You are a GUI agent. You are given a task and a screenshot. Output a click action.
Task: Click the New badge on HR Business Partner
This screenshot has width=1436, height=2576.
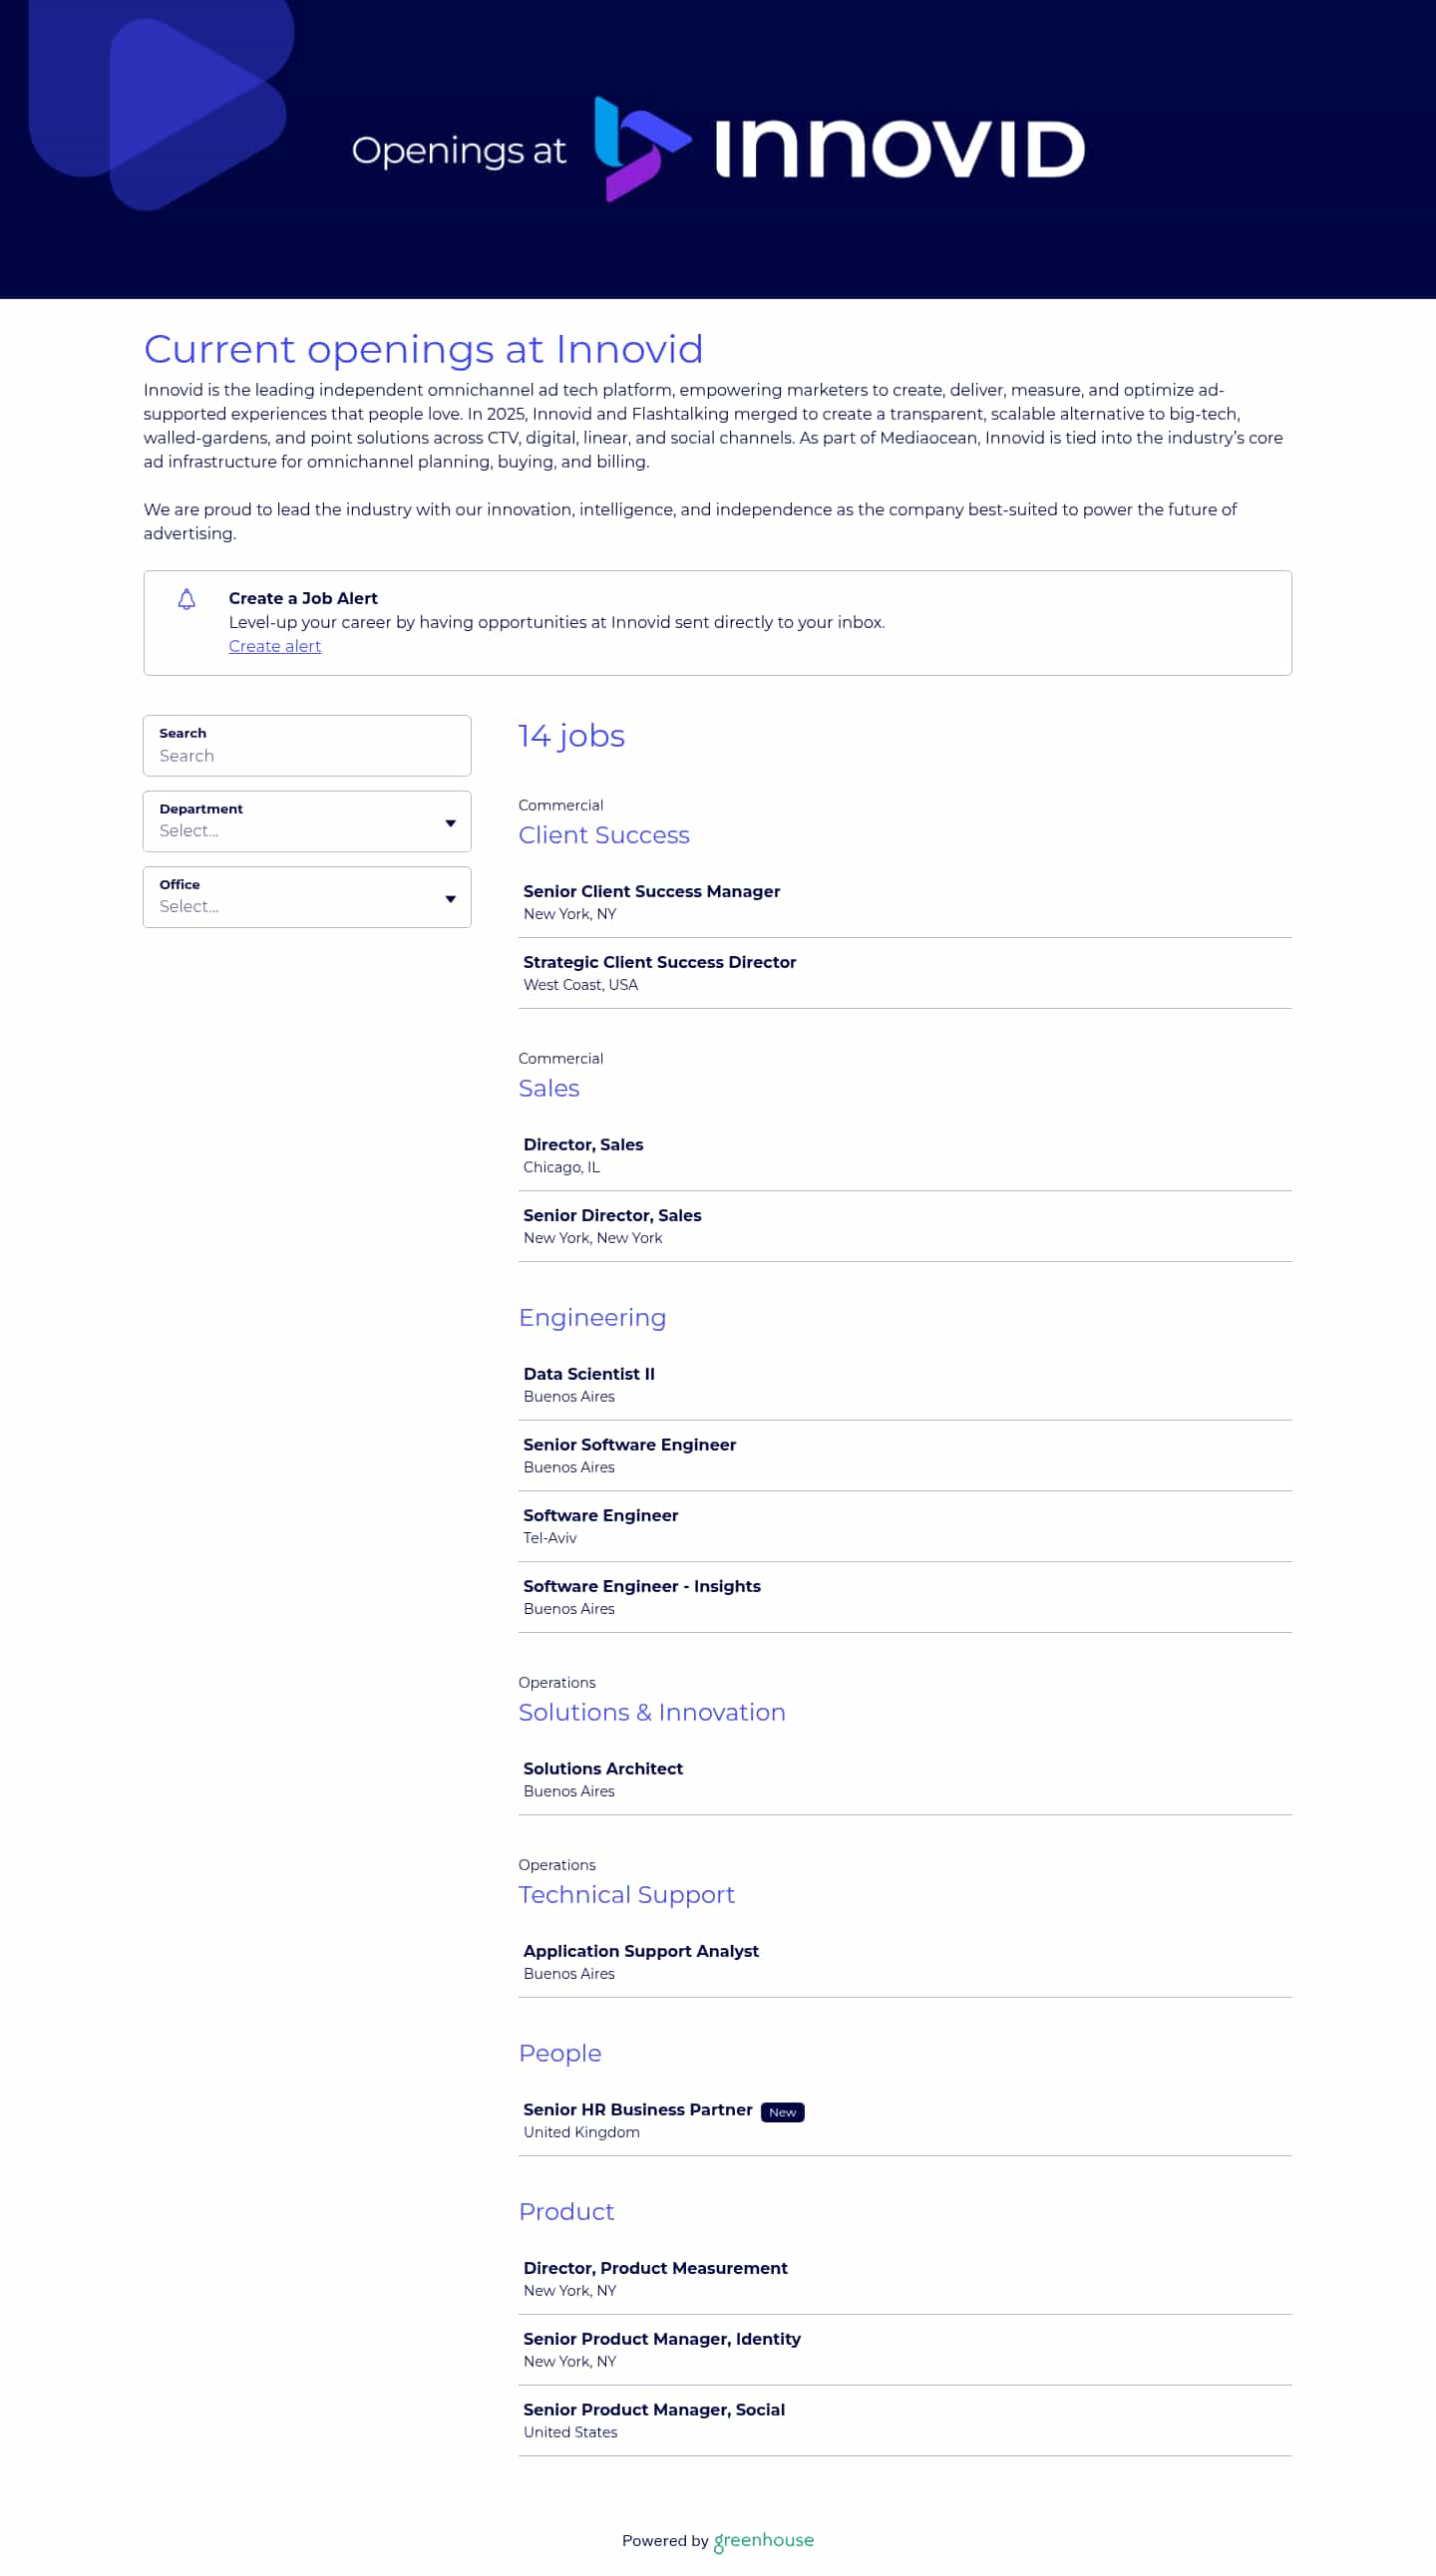click(782, 2112)
